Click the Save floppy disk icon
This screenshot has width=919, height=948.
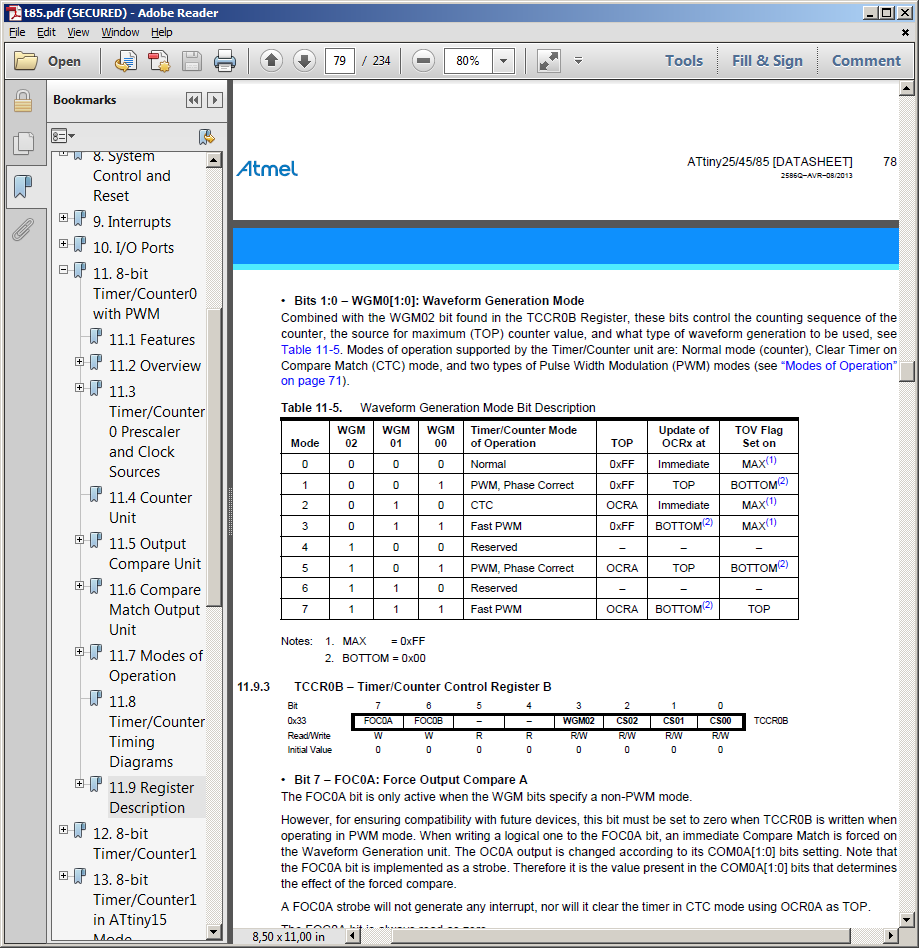tap(192, 61)
